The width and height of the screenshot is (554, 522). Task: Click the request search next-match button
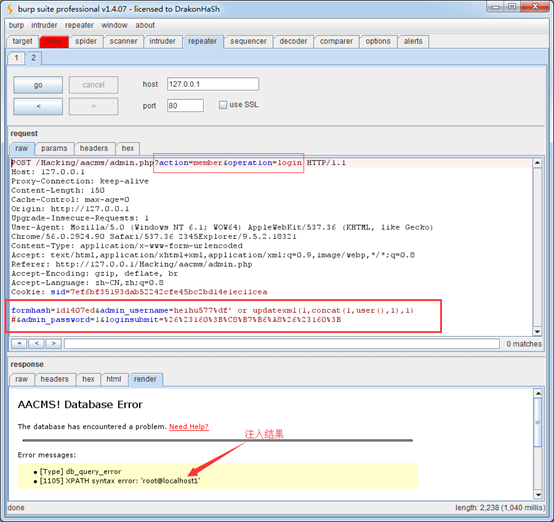[x=53, y=343]
